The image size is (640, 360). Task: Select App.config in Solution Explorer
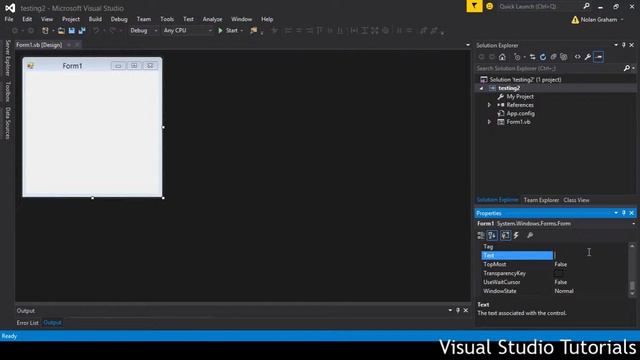tap(520, 113)
